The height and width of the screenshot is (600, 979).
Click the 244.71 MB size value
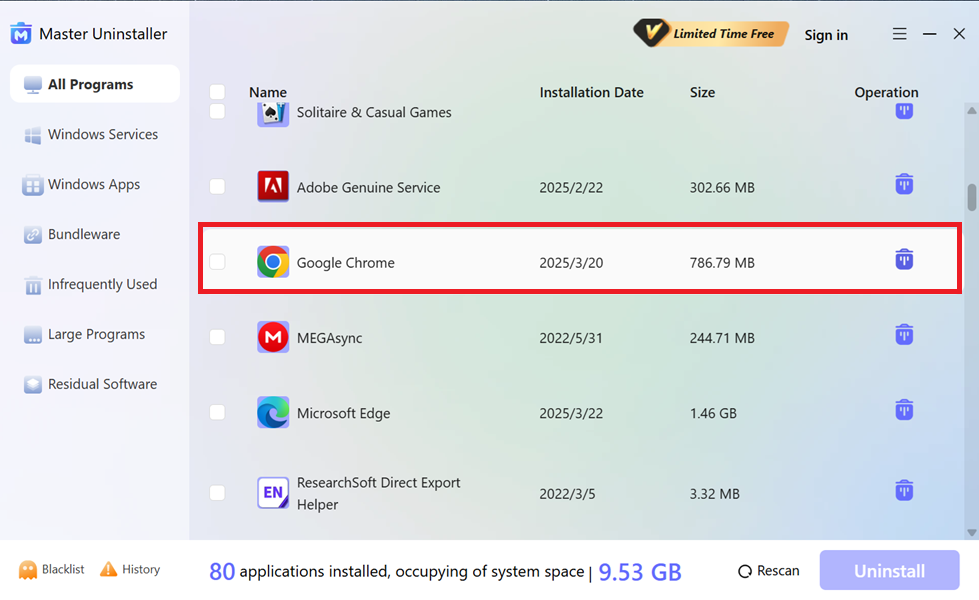[x=722, y=338]
